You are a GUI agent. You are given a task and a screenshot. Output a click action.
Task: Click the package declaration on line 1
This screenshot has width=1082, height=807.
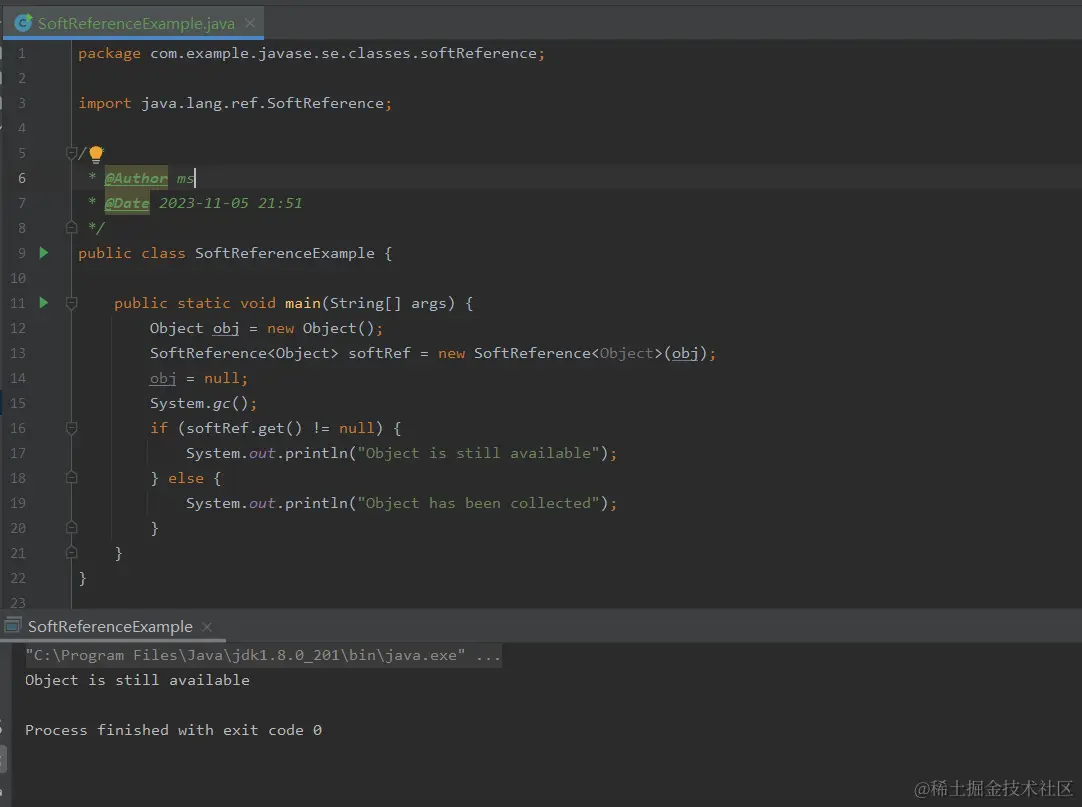[311, 54]
